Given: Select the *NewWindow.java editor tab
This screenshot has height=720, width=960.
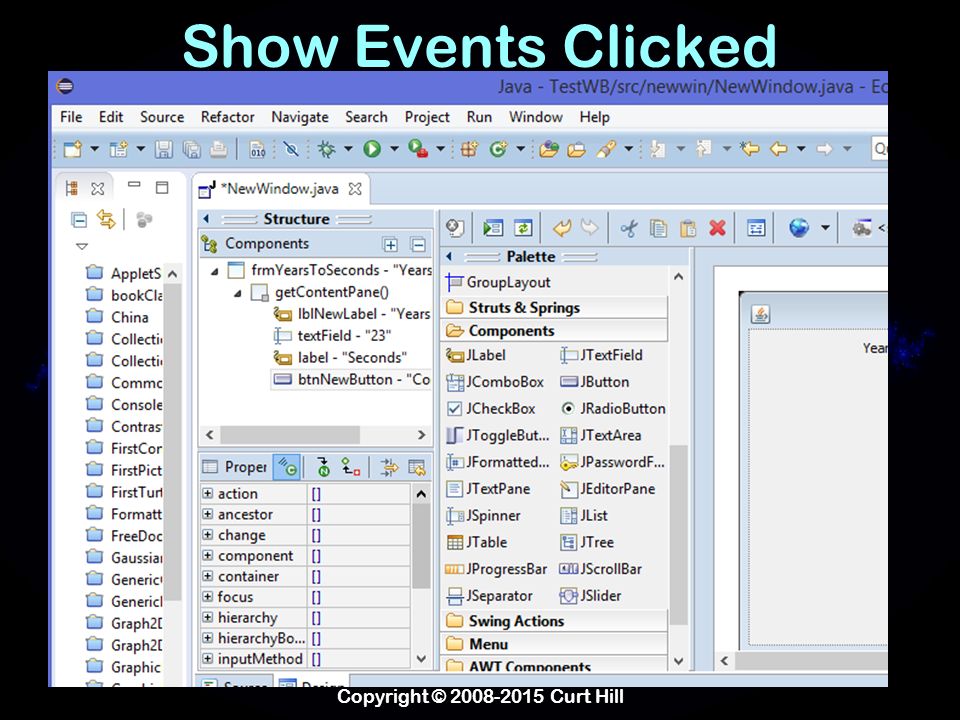Looking at the screenshot, I should tap(279, 189).
